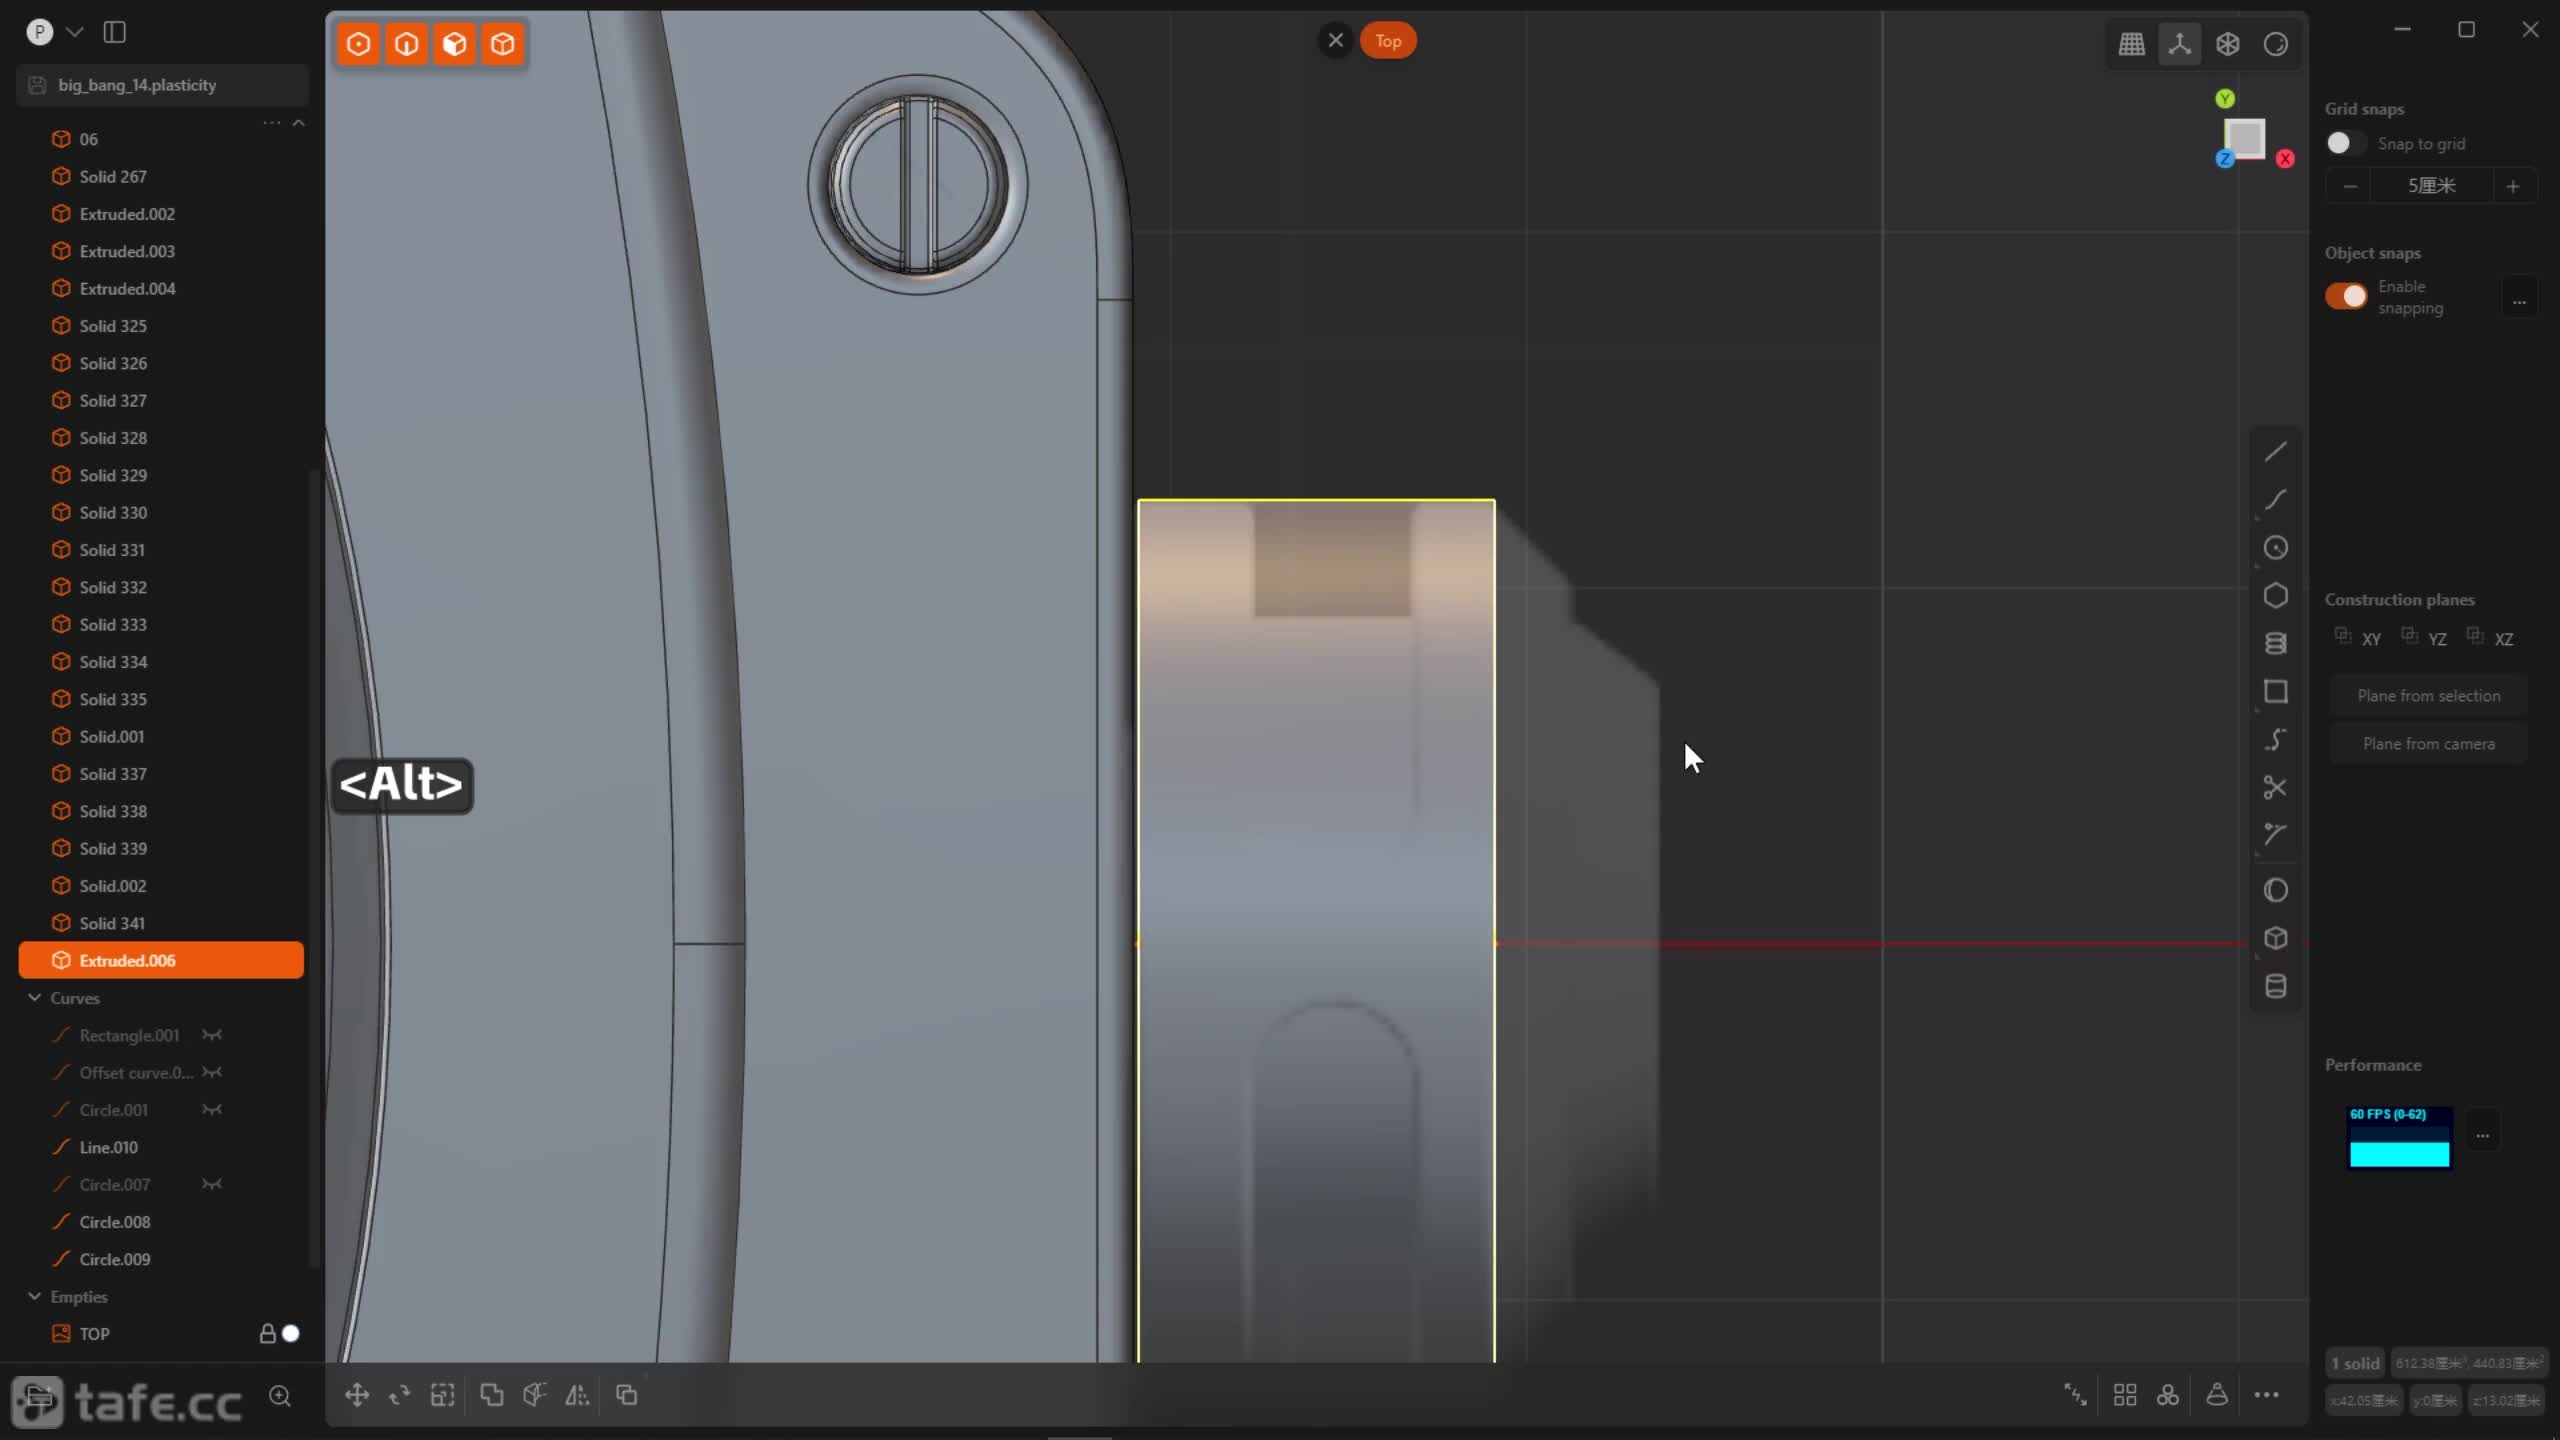Select Circle.008 curve item
This screenshot has height=1440, width=2560.
pyautogui.click(x=115, y=1222)
